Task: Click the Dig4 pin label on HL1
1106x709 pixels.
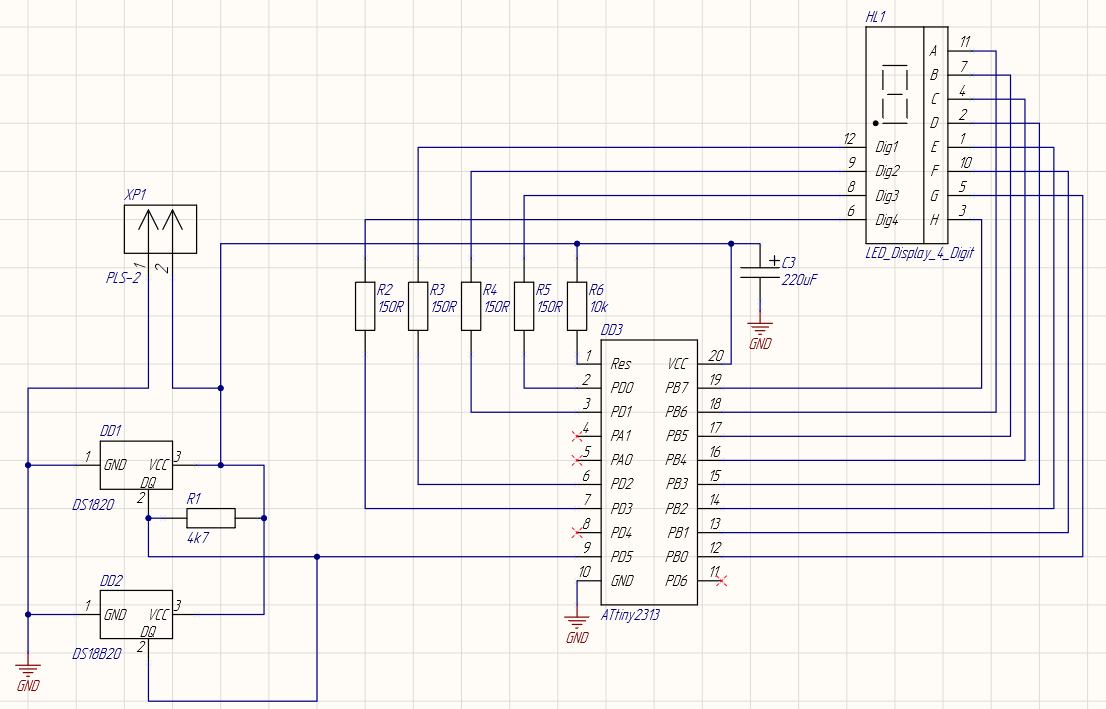Action: pyautogui.click(x=887, y=220)
